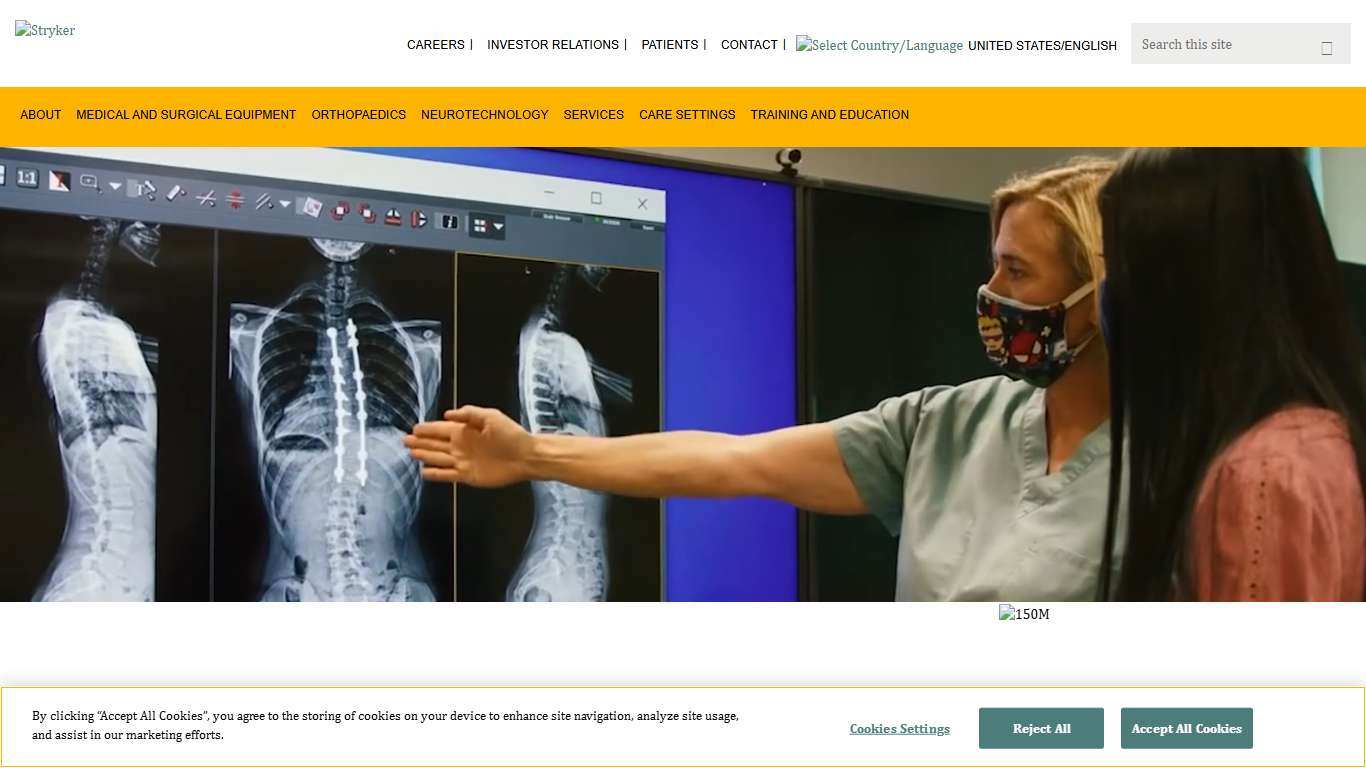
Task: Open the UNITED STATES/ENGLISH language selector
Action: pos(1042,45)
